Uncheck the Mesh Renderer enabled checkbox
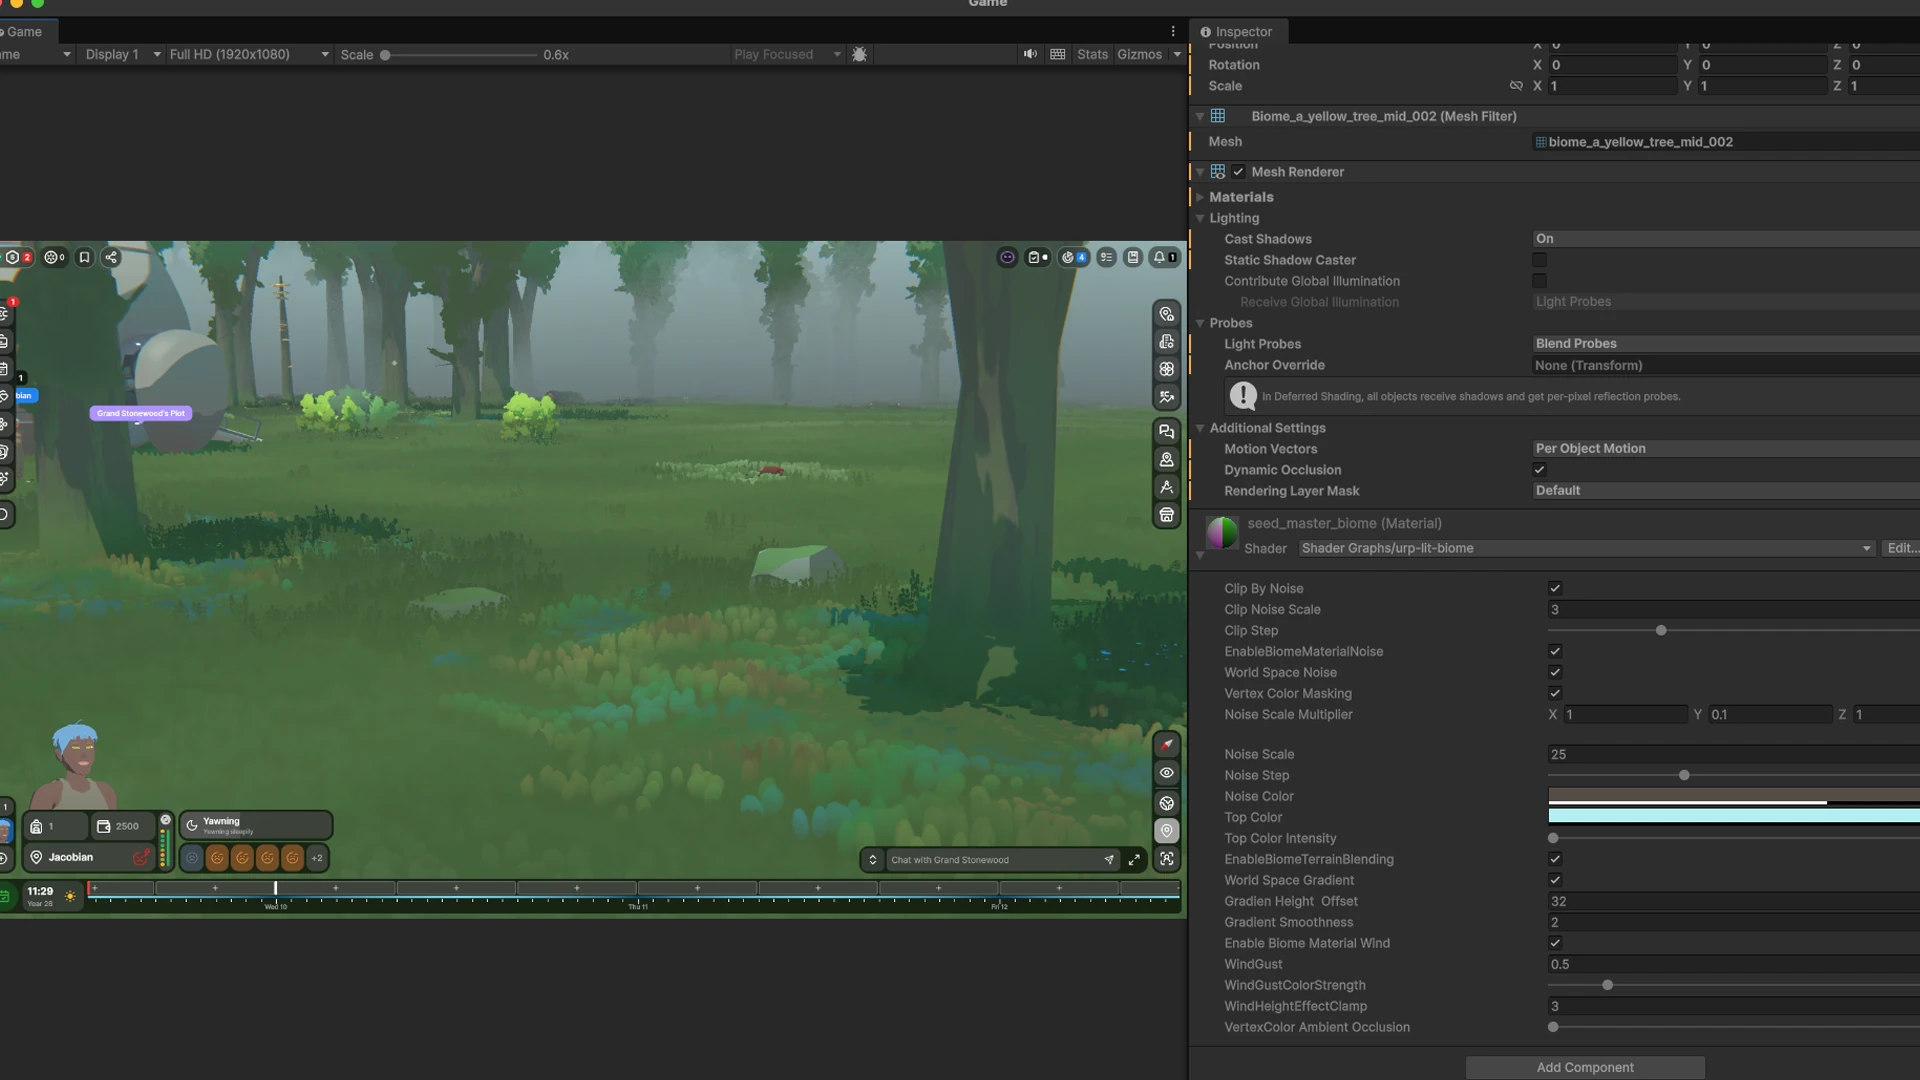This screenshot has width=1920, height=1080. (1238, 172)
